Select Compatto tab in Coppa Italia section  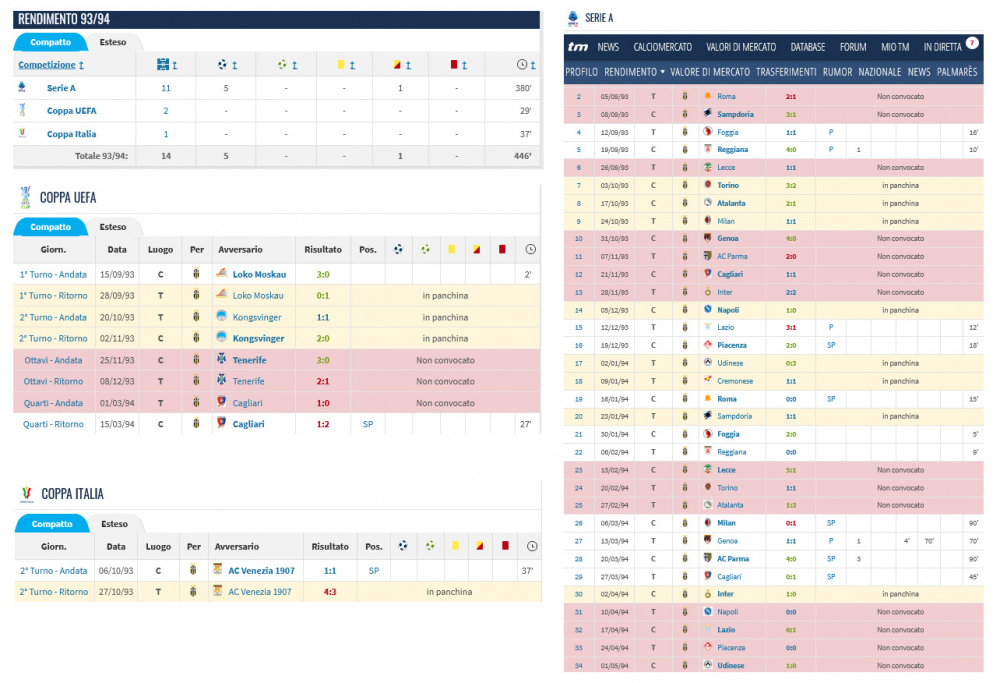[x=52, y=524]
